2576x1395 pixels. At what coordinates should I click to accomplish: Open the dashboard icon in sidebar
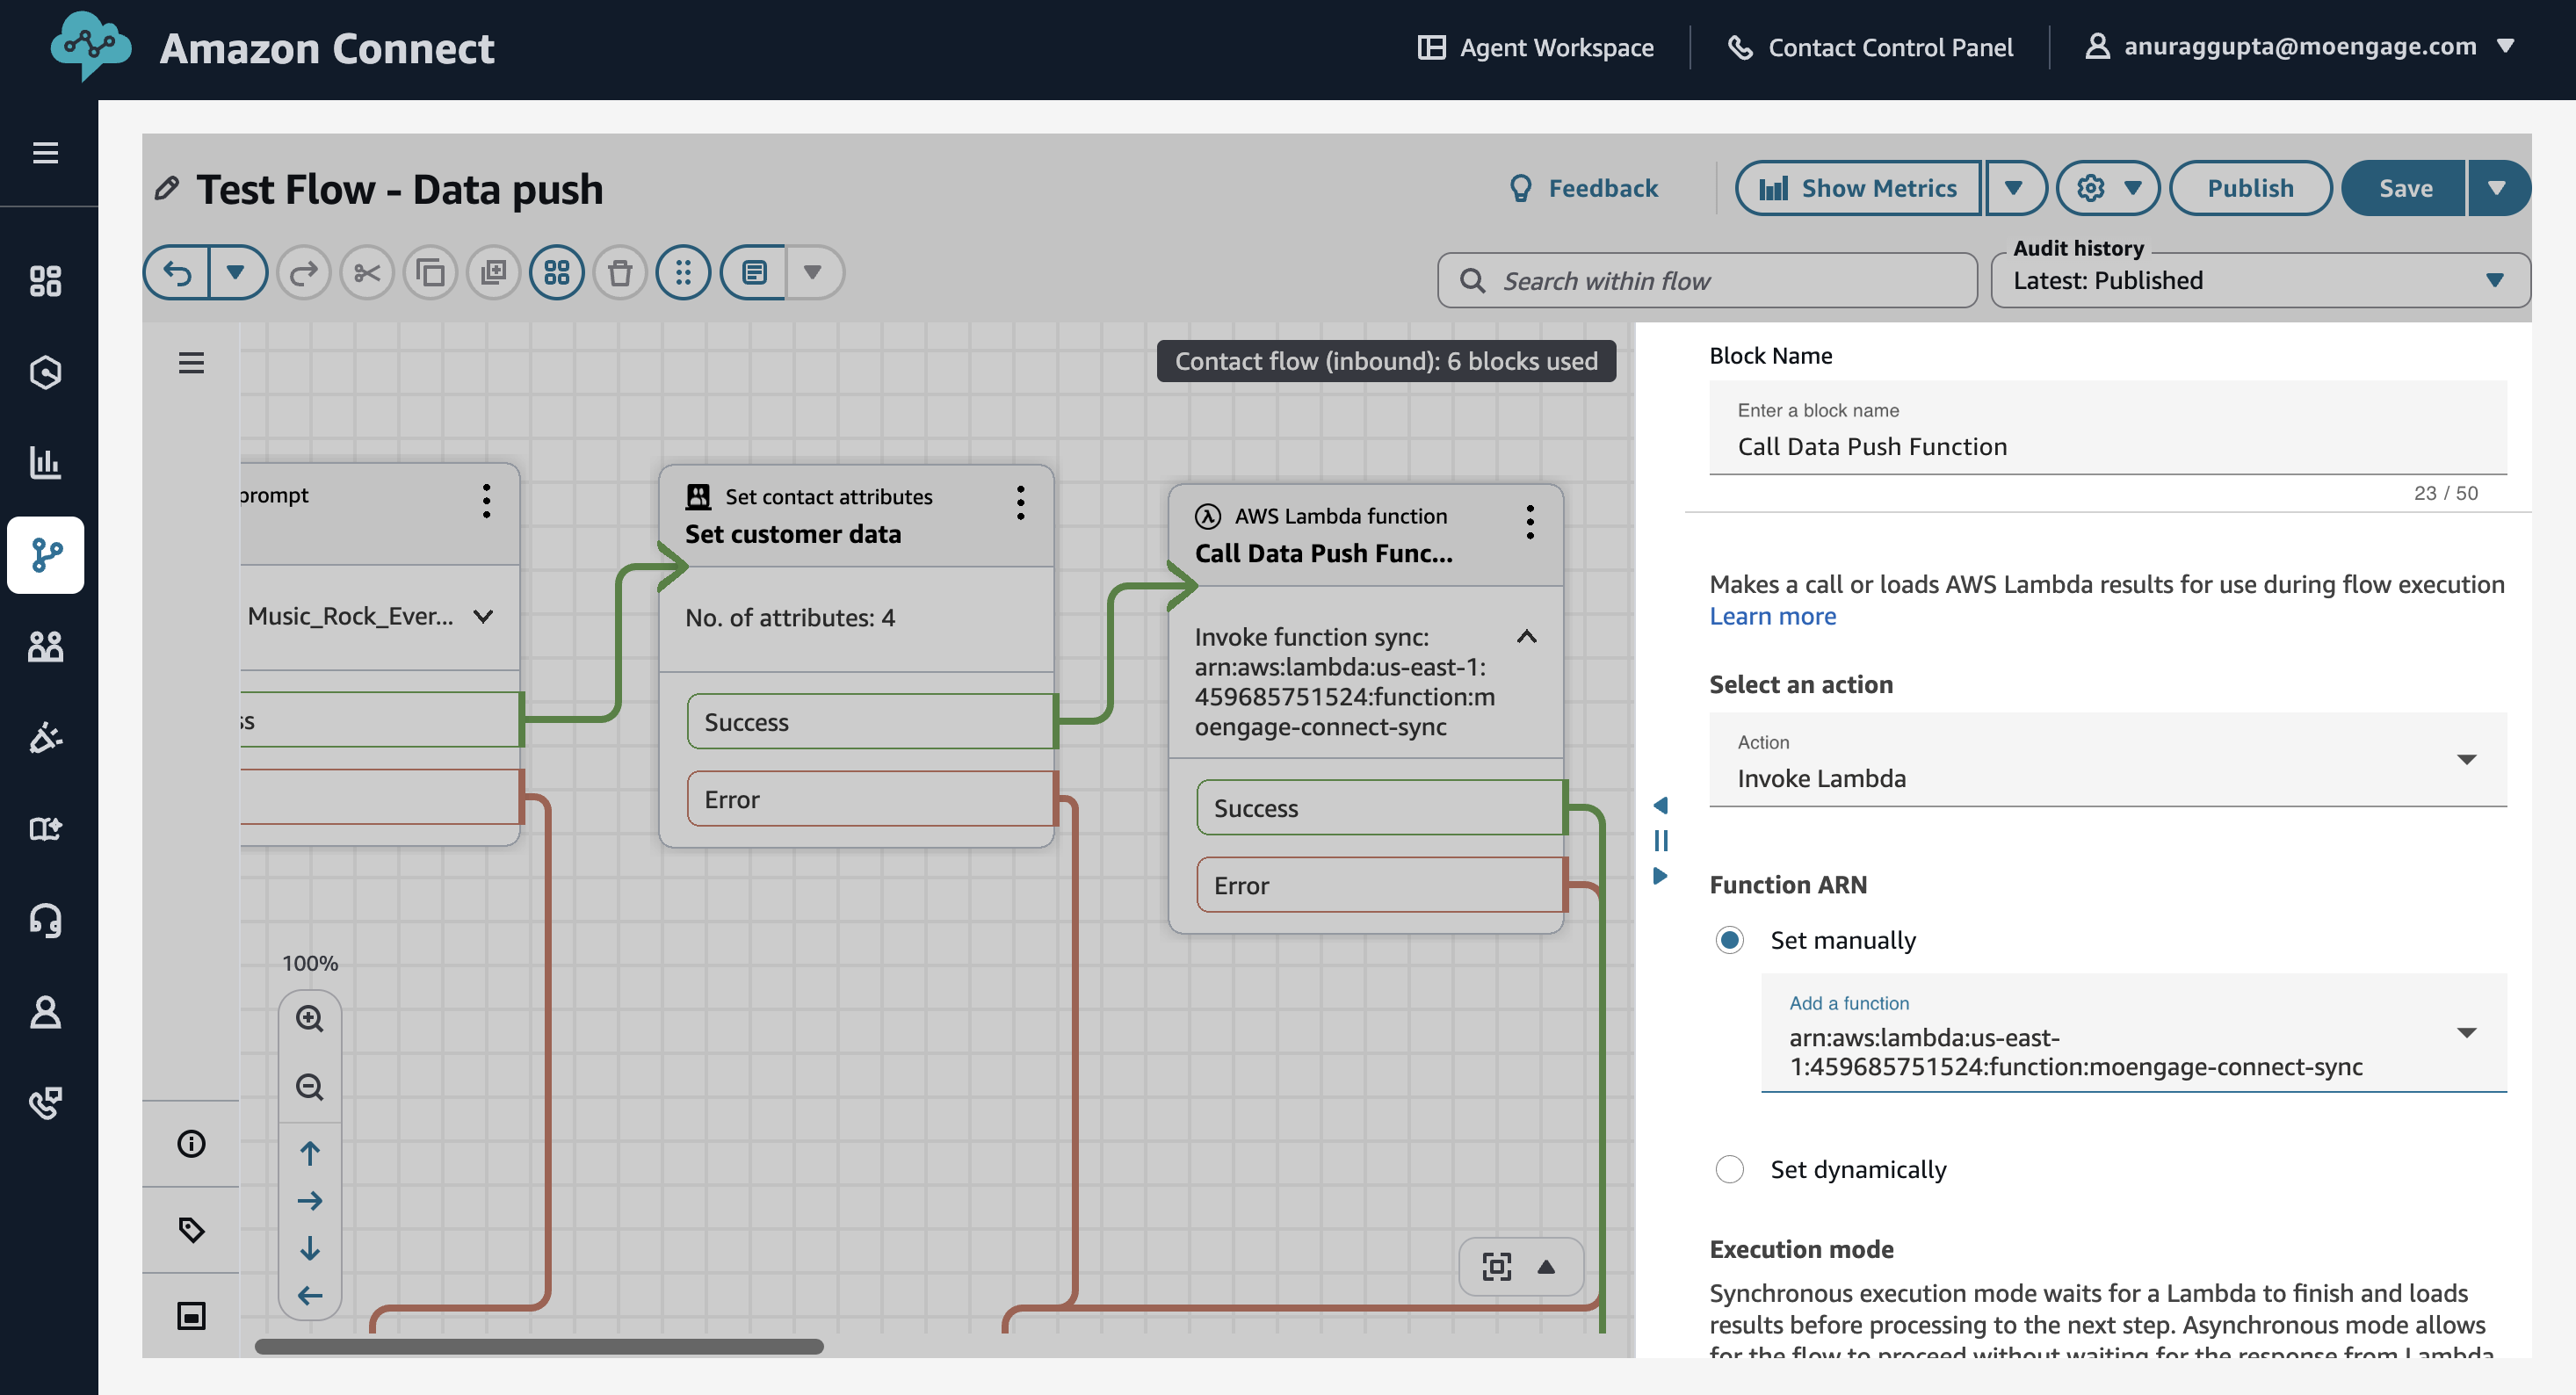(x=45, y=281)
